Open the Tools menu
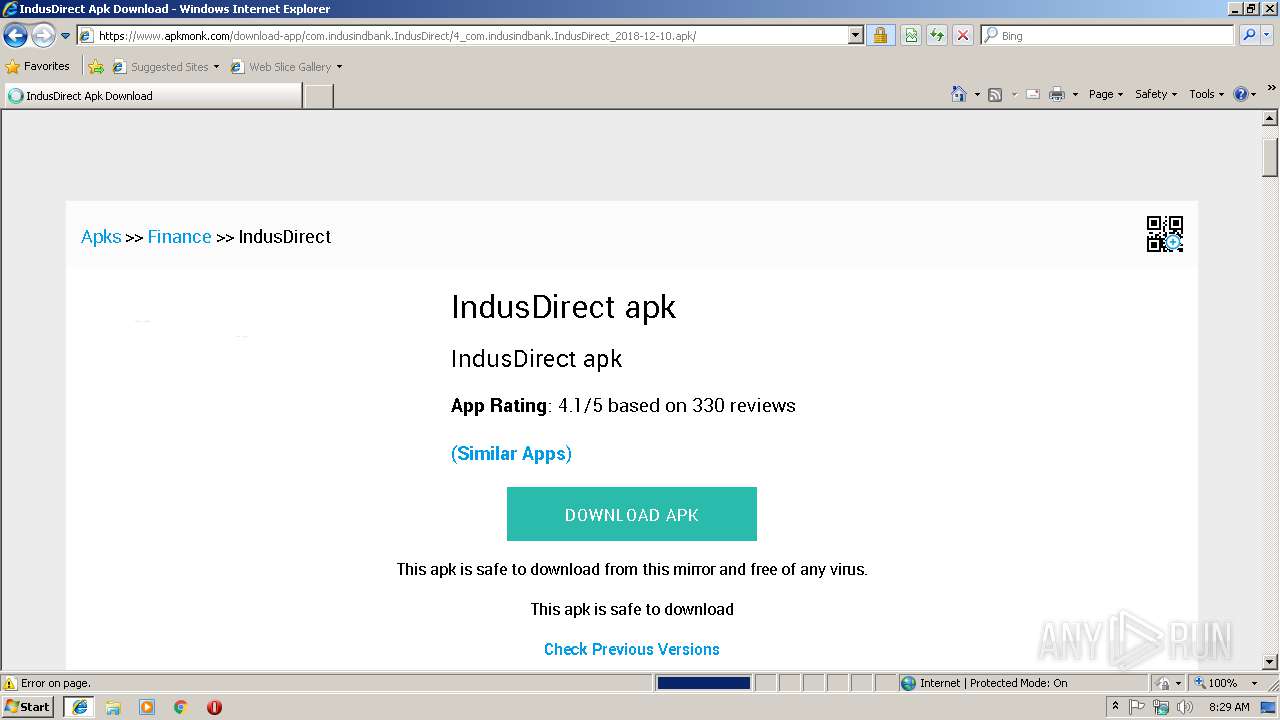Image resolution: width=1280 pixels, height=720 pixels. pos(1206,94)
